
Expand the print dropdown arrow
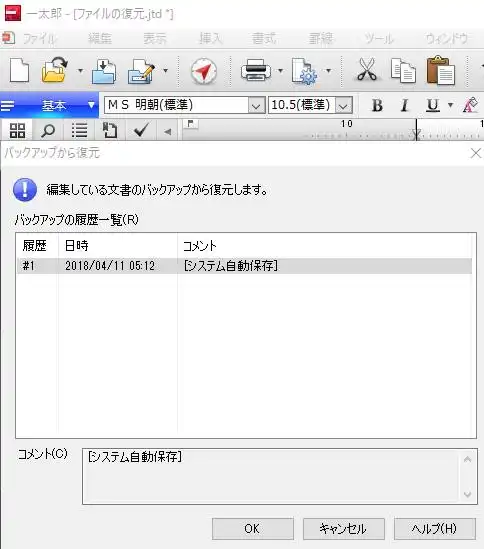280,71
